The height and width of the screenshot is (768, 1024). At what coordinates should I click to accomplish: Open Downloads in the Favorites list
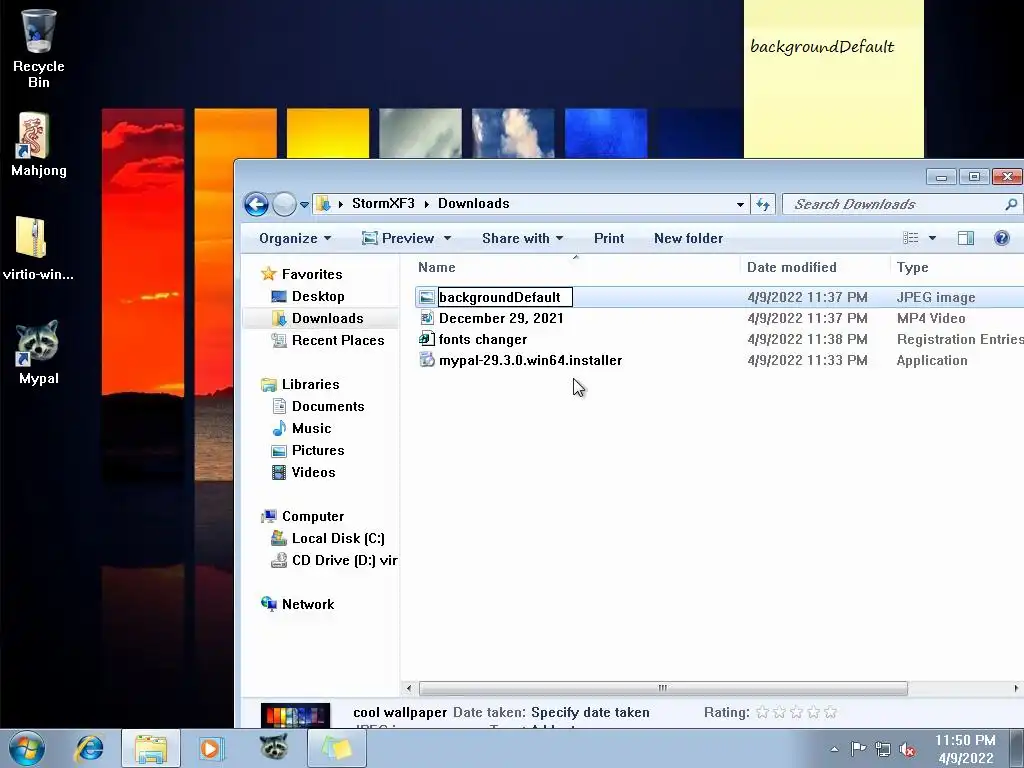tap(327, 319)
